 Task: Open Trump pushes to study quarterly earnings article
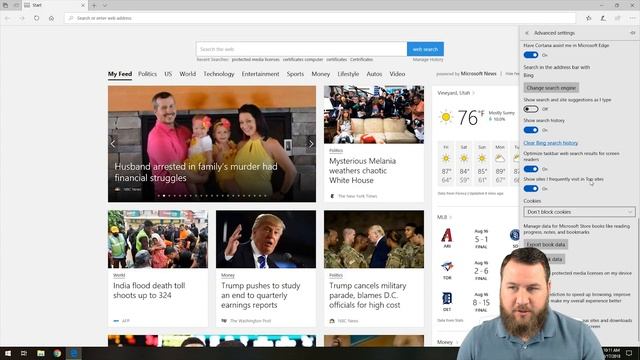(260, 295)
